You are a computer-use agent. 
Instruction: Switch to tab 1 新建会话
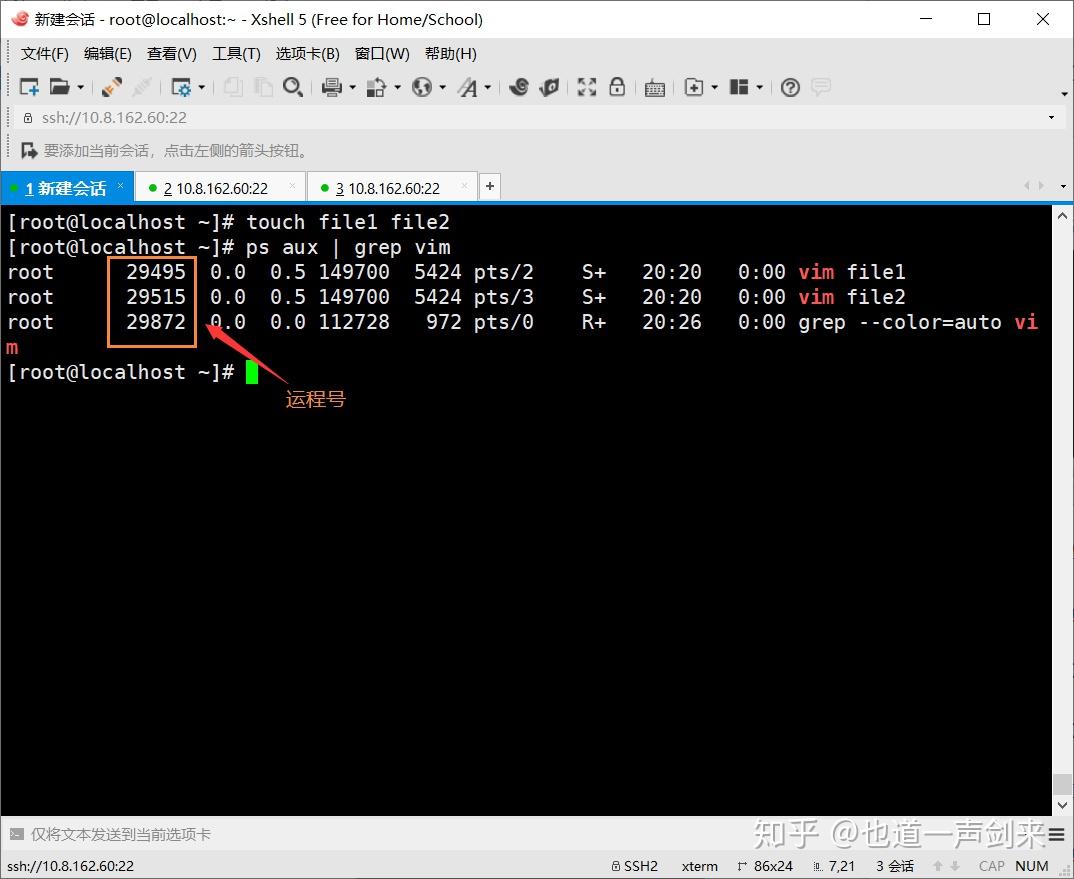[66, 188]
